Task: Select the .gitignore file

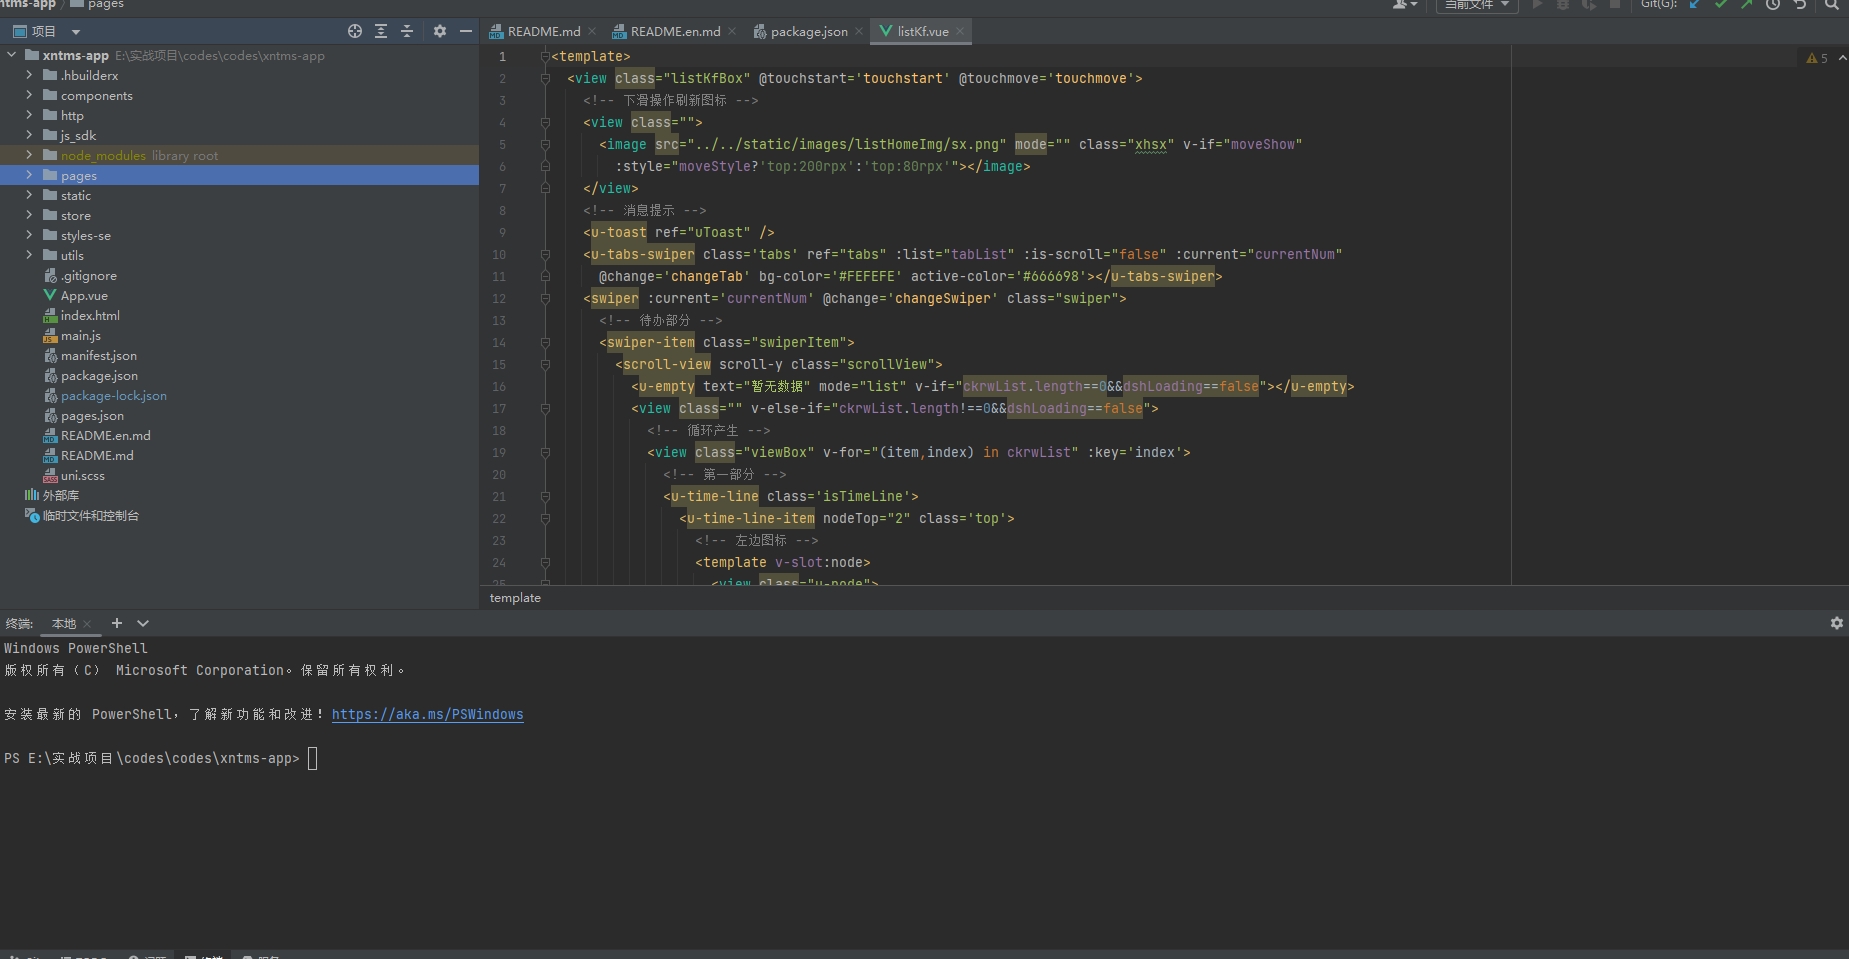Action: (x=88, y=275)
